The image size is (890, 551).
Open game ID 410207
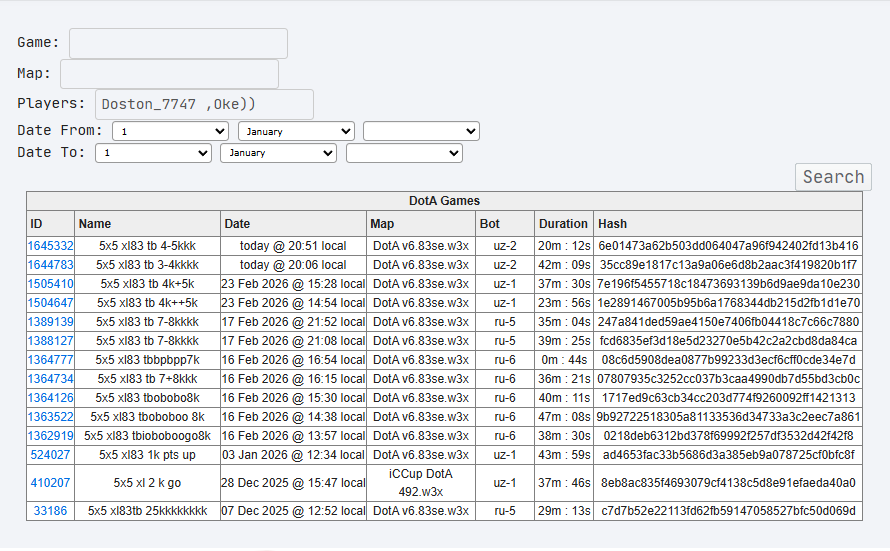point(51,483)
